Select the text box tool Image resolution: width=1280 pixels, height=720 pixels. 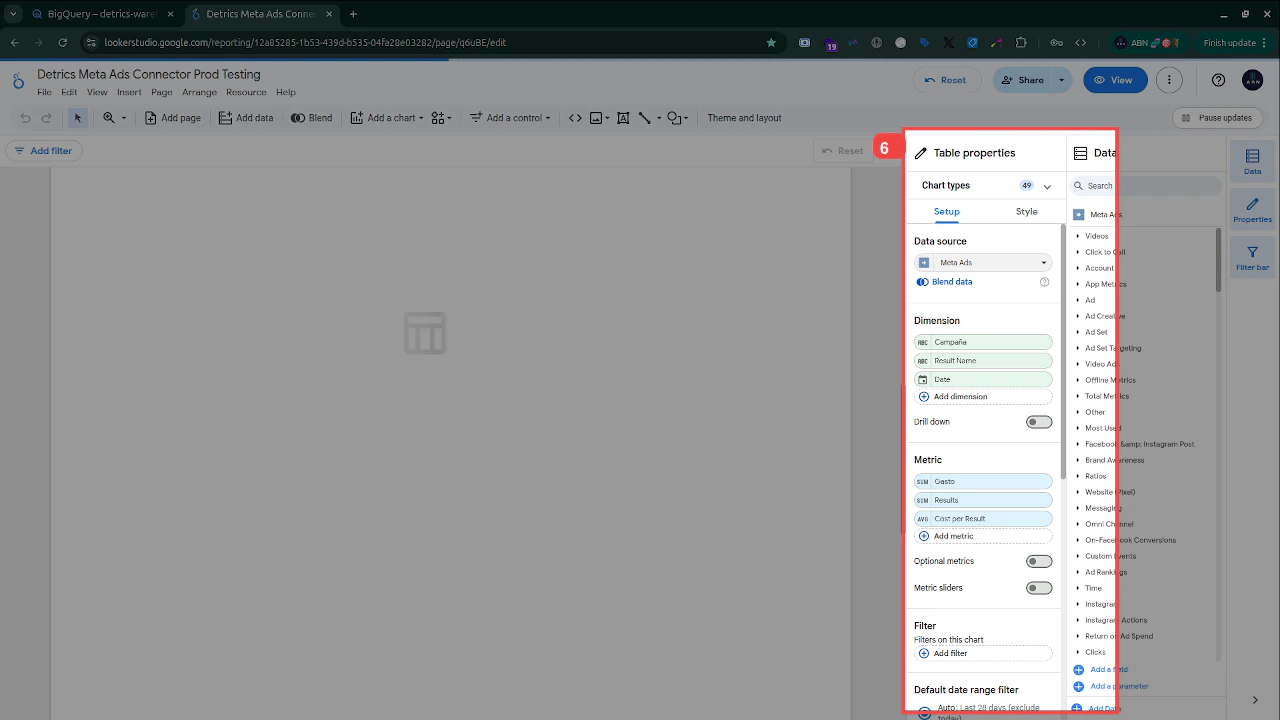point(623,117)
